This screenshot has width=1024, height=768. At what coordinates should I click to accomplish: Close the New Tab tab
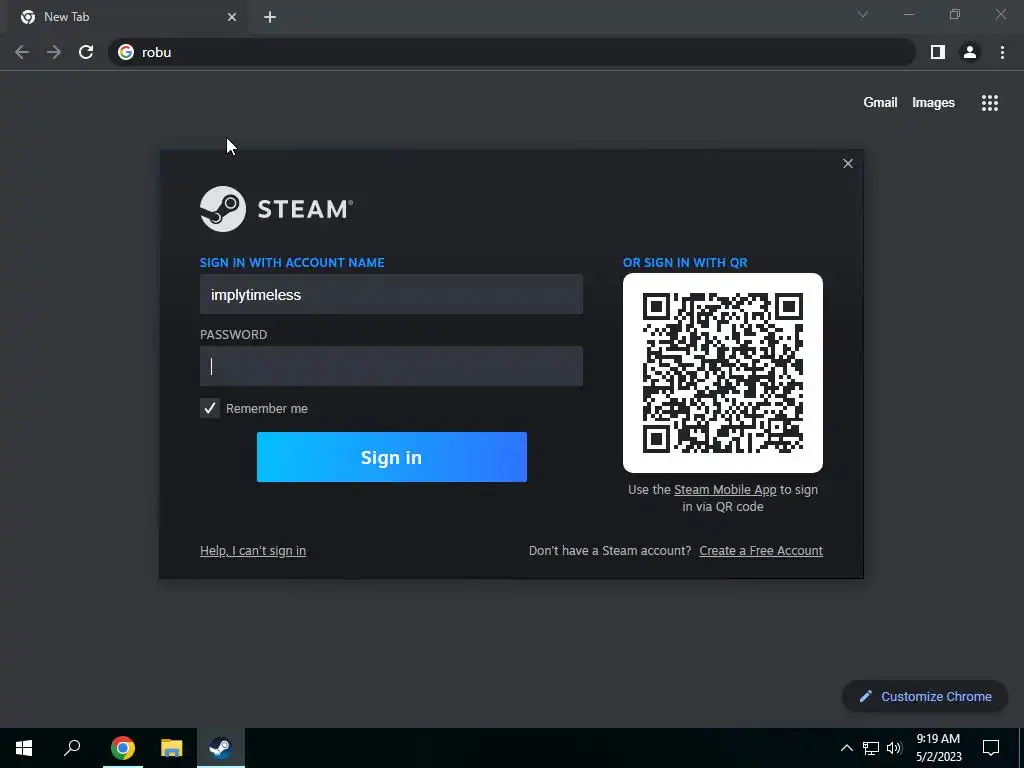[x=232, y=17]
